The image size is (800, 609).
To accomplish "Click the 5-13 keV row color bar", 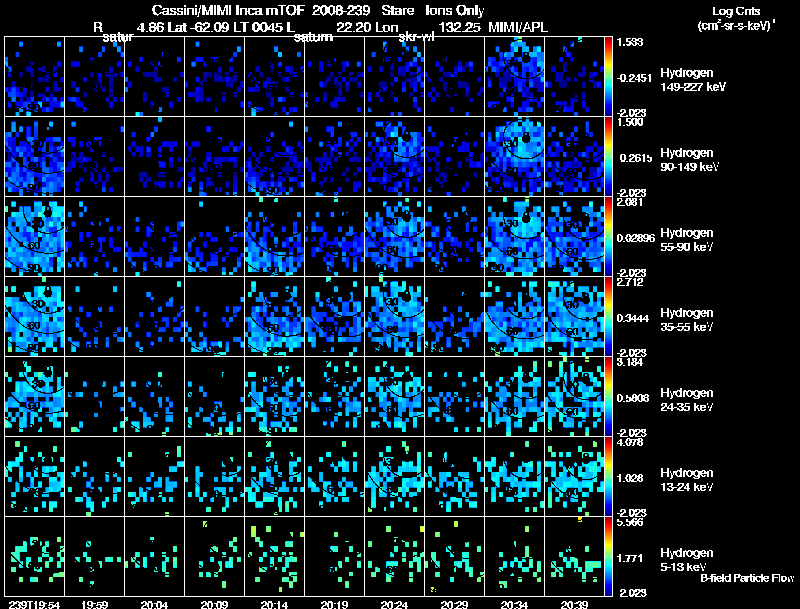I will point(608,557).
